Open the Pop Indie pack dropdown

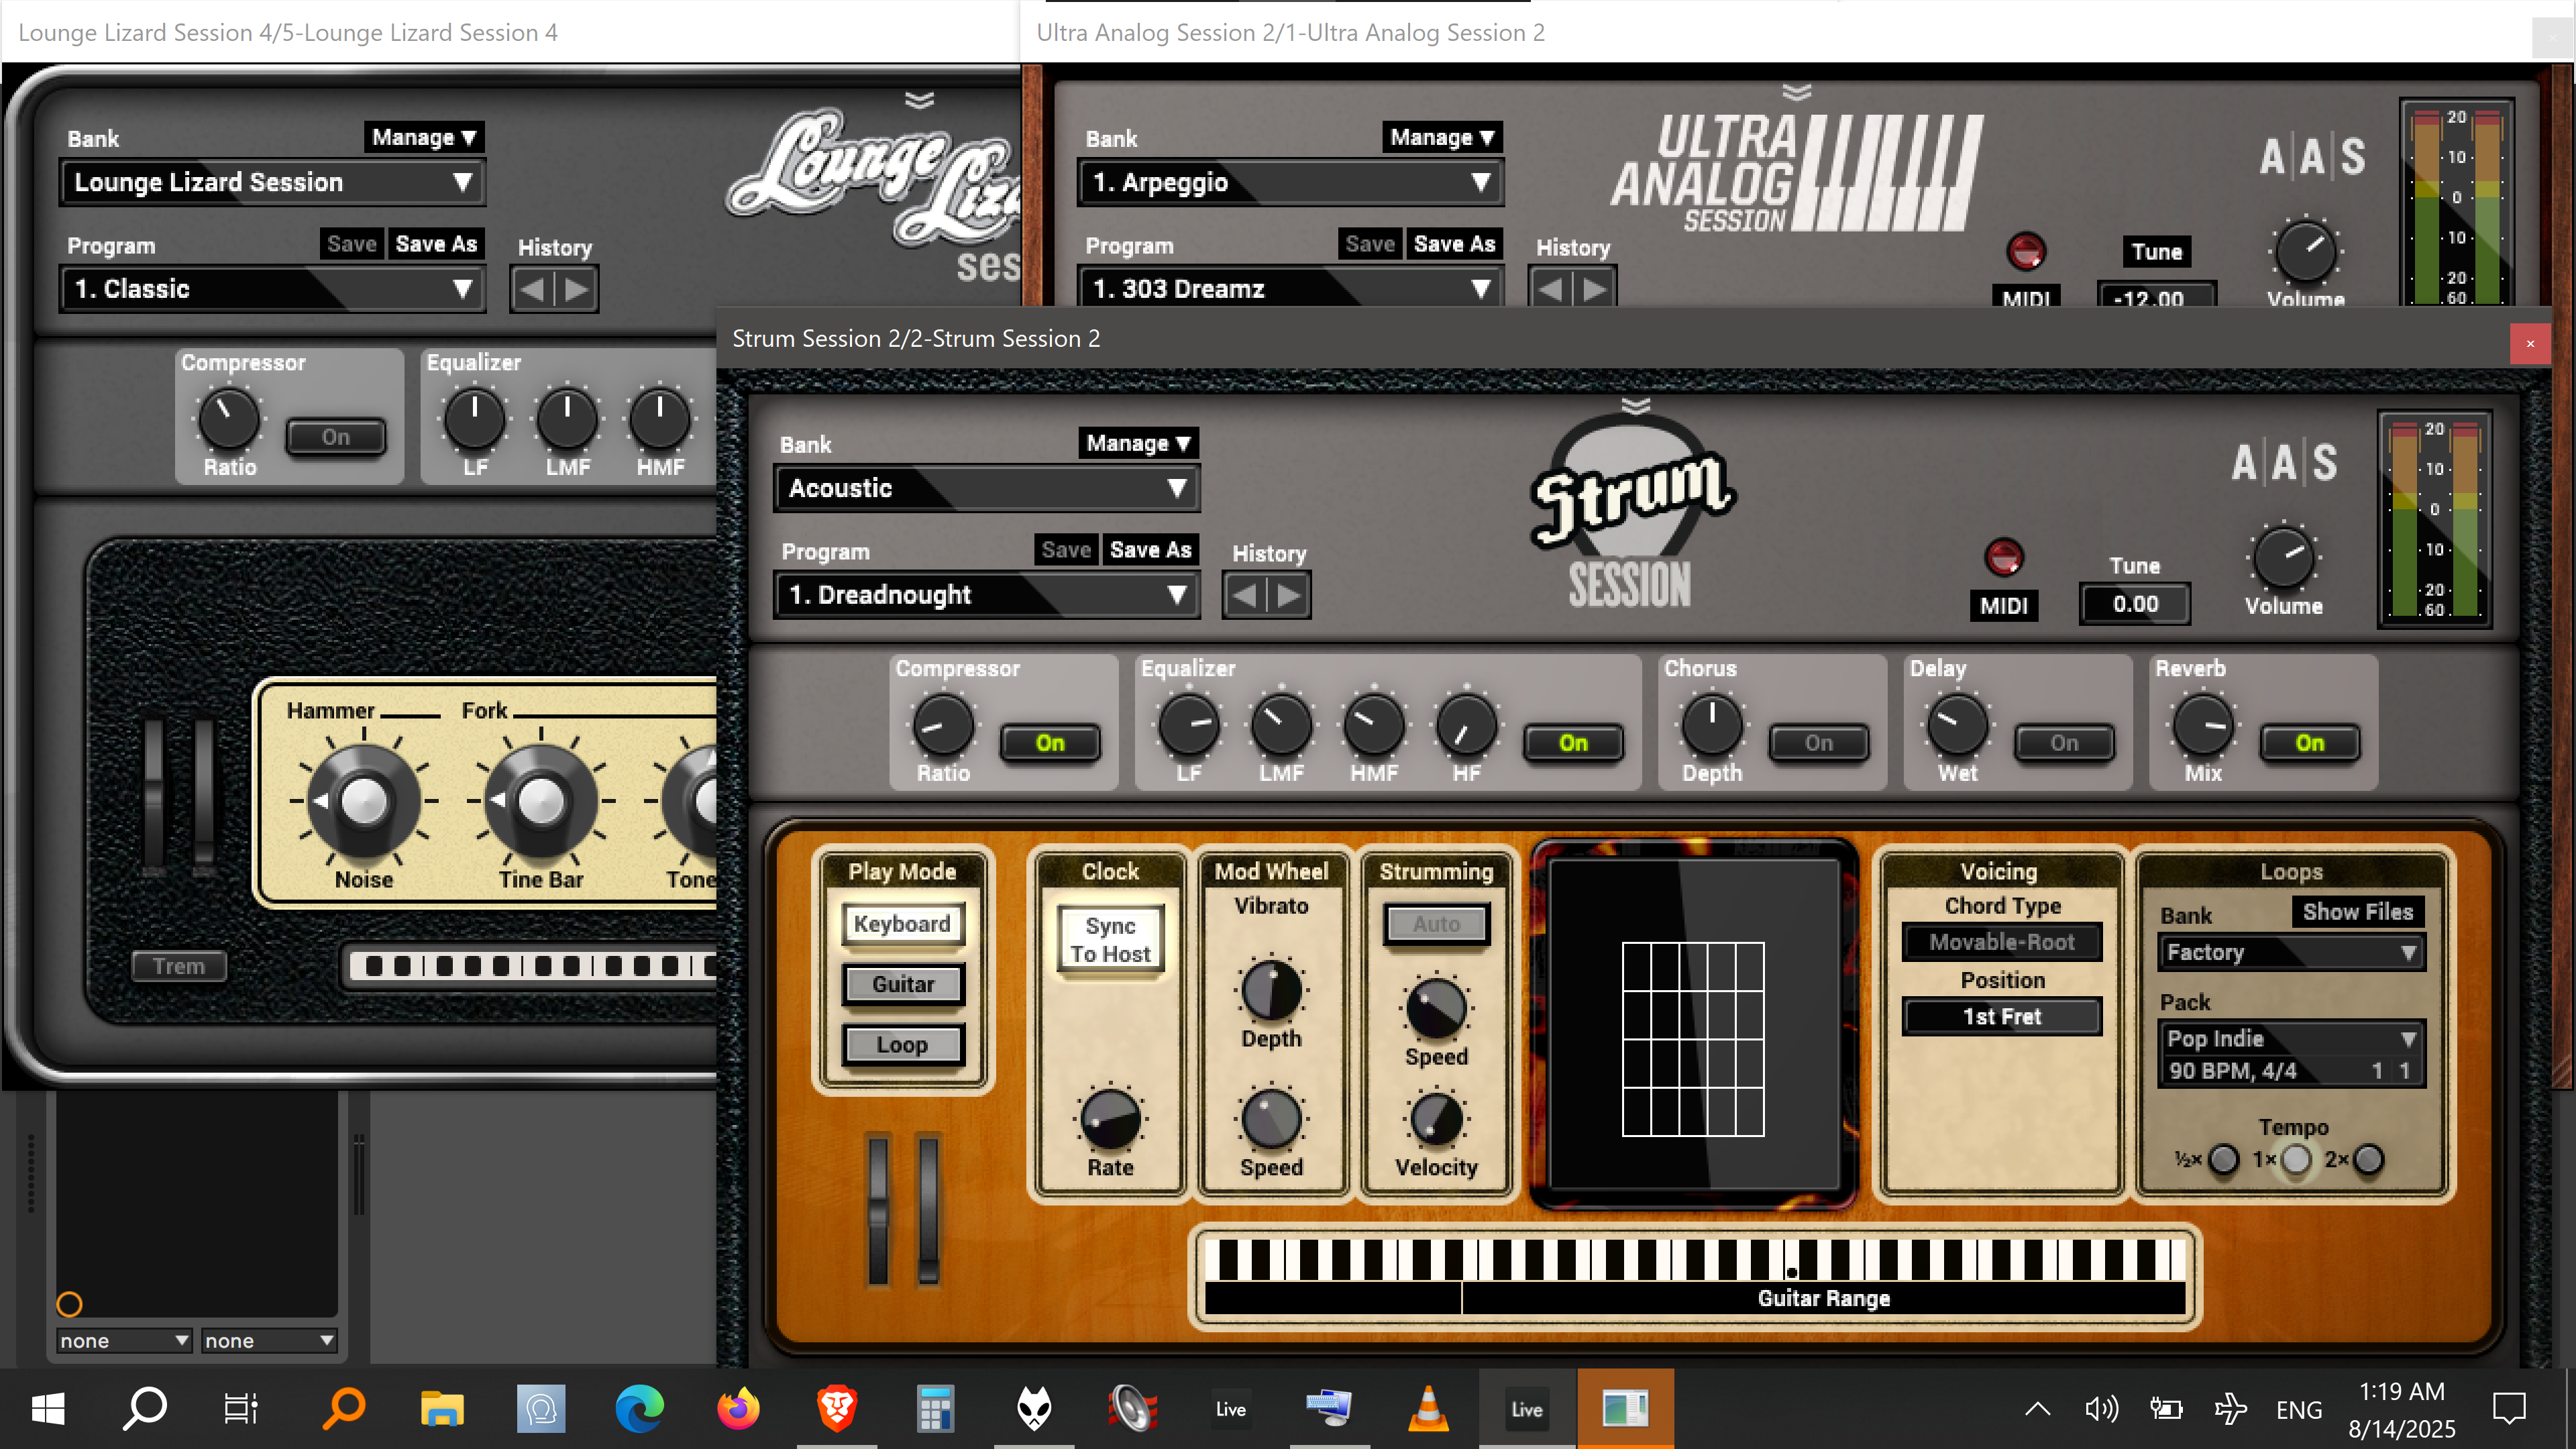pyautogui.click(x=2291, y=1038)
